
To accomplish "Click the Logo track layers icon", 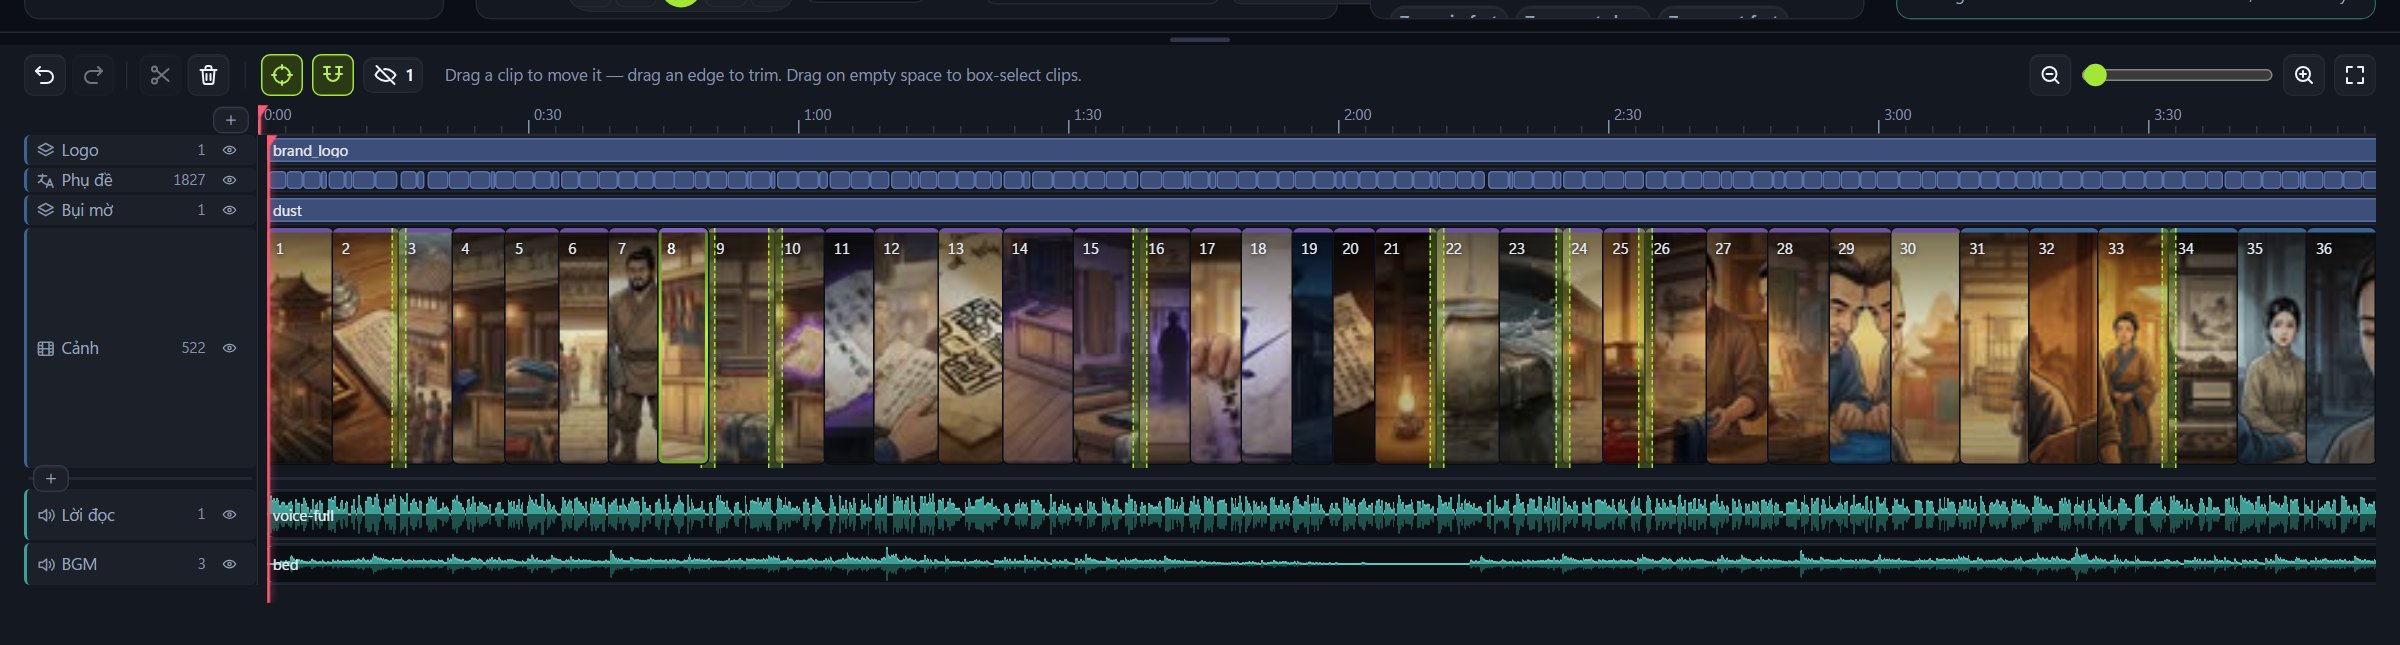I will pyautogui.click(x=45, y=150).
